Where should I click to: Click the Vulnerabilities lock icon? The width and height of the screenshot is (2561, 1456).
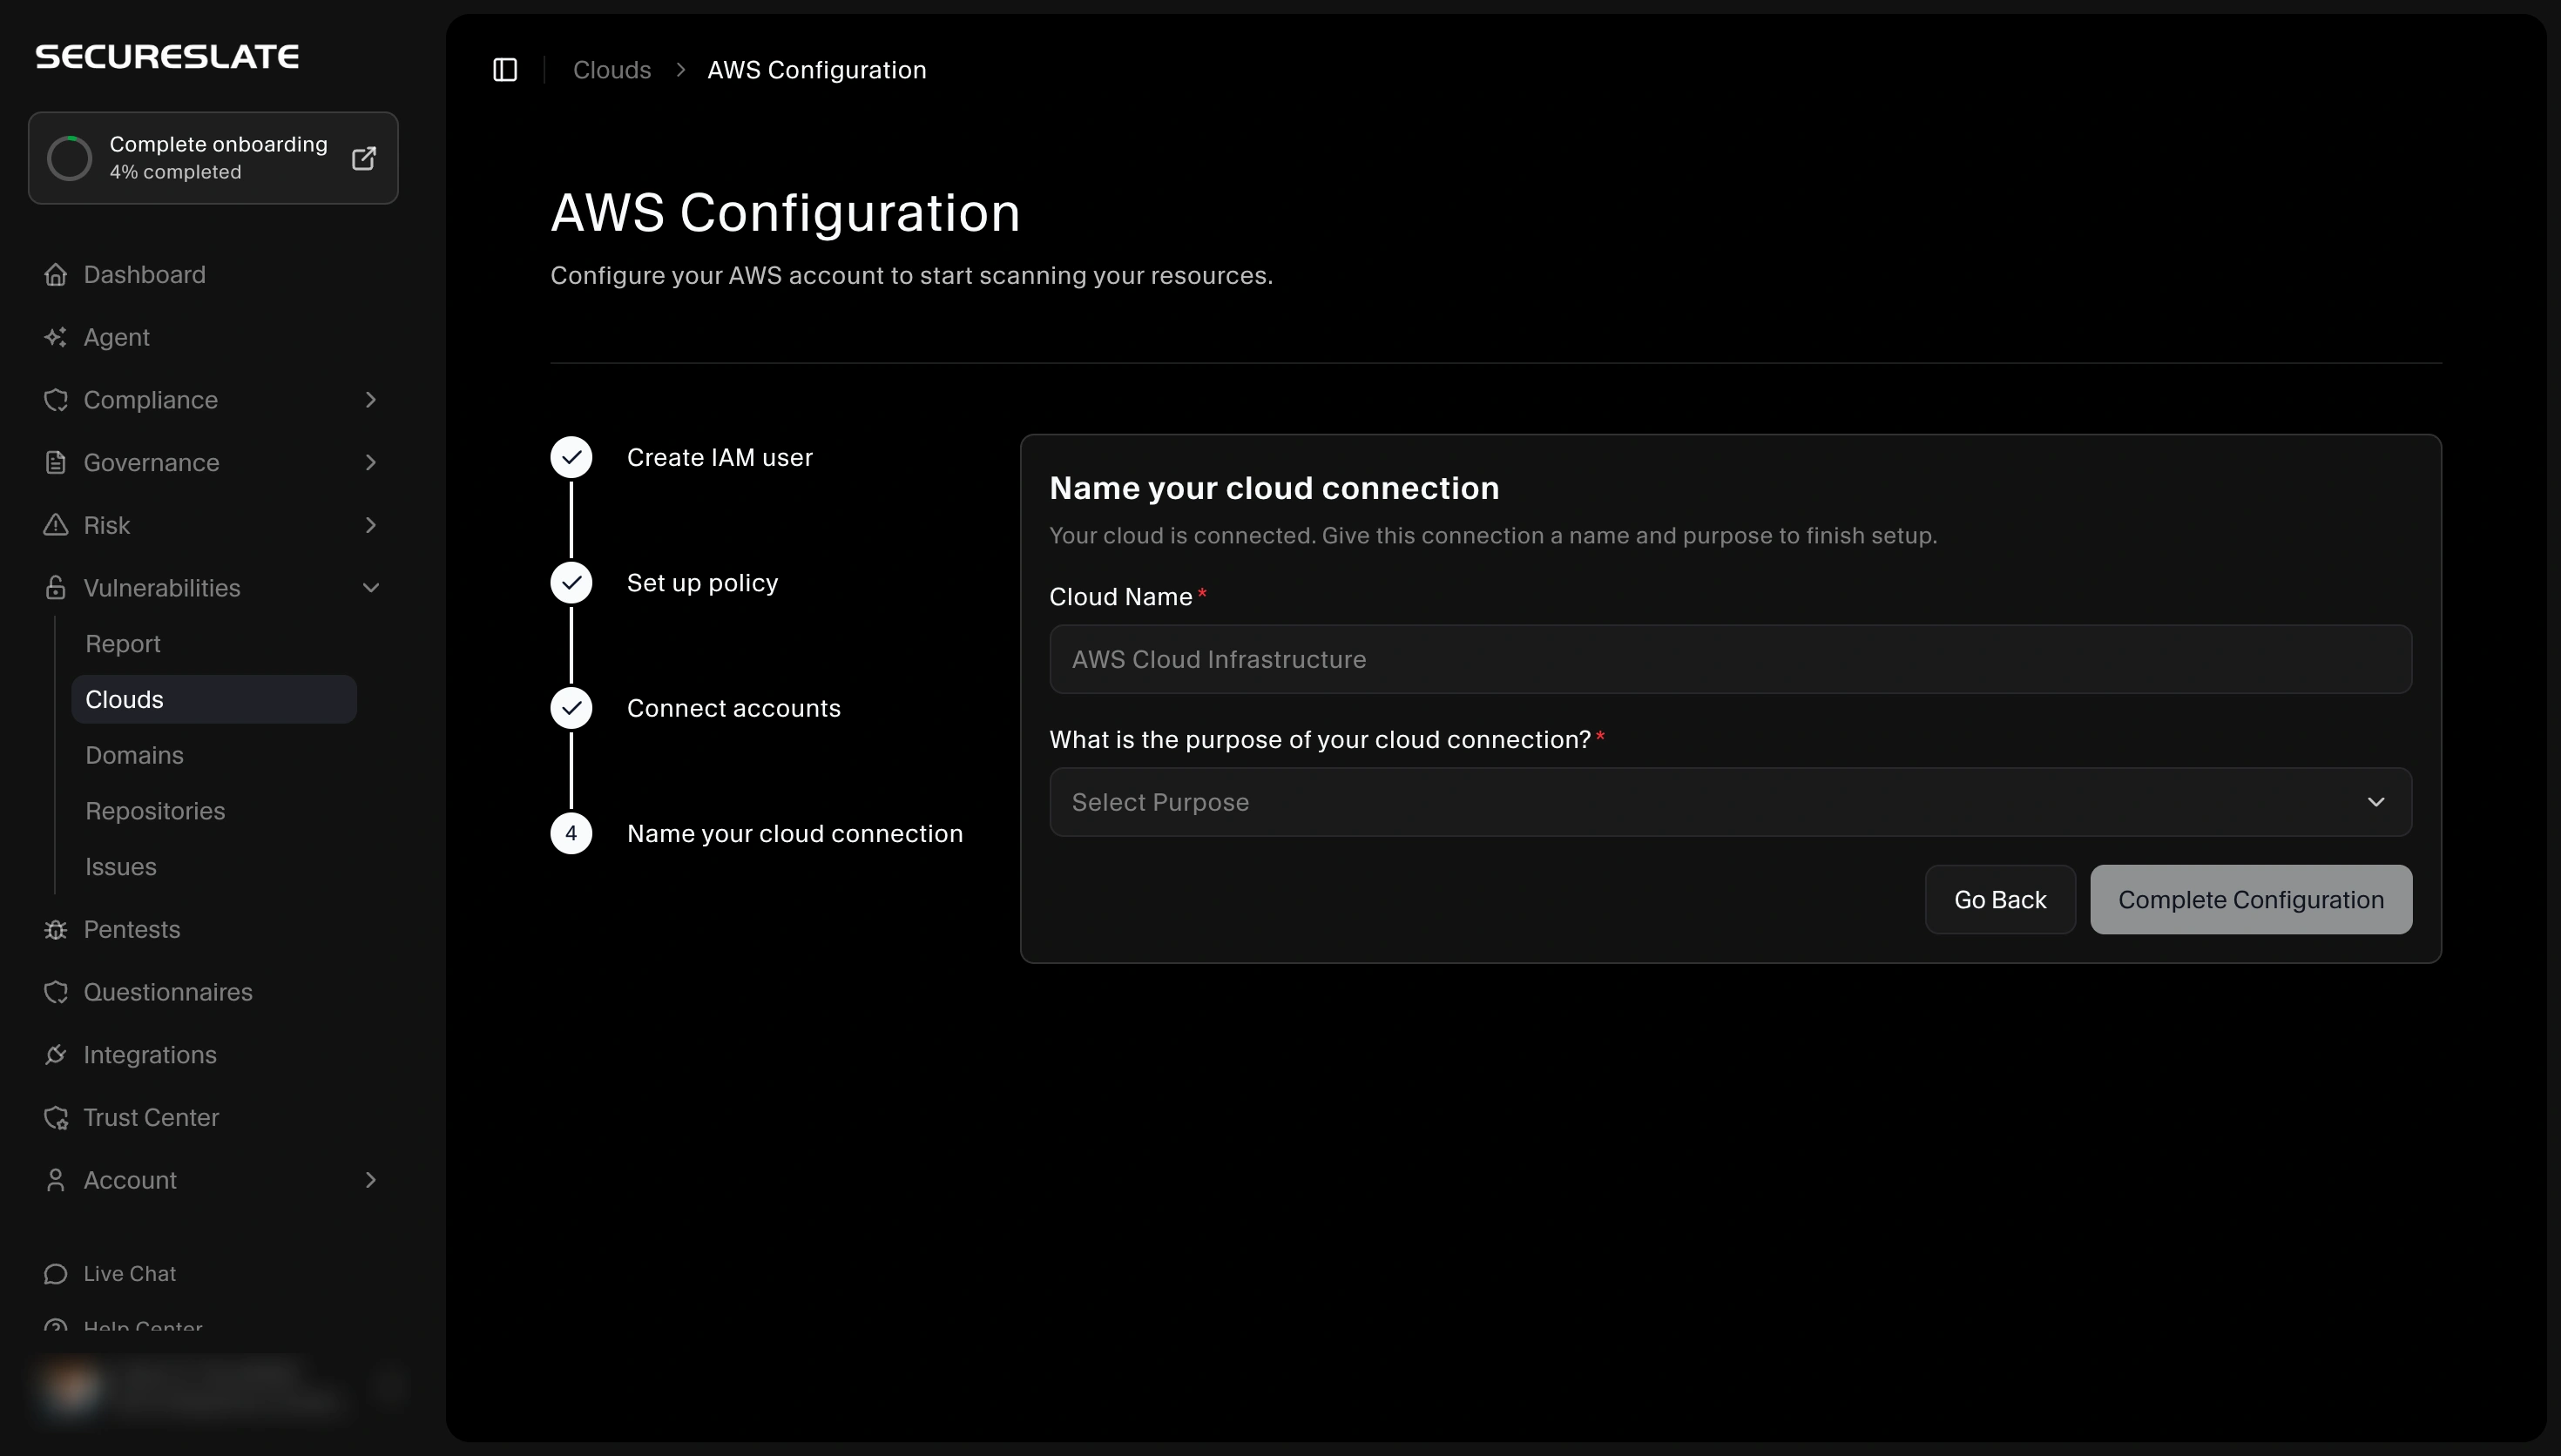coord(56,588)
